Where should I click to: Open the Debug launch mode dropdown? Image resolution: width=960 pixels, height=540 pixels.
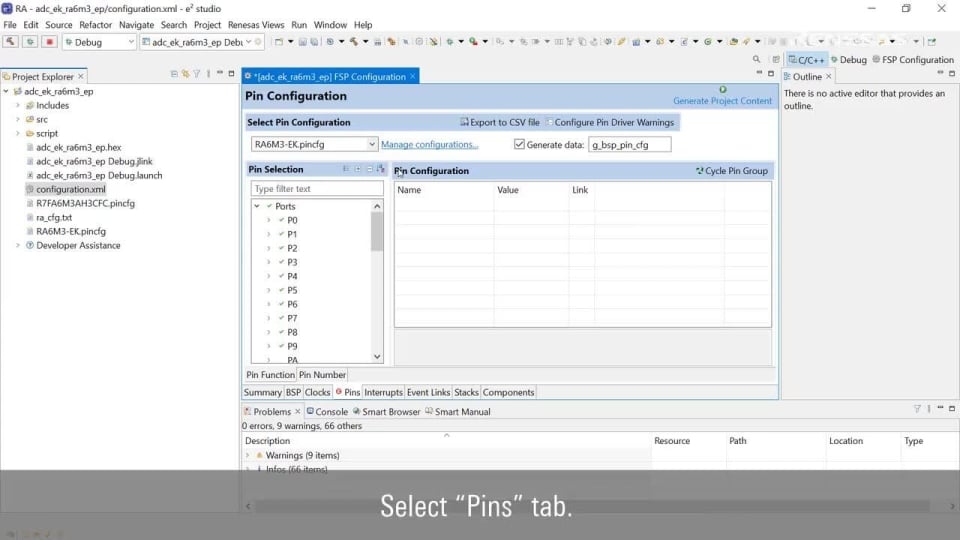[x=100, y=42]
